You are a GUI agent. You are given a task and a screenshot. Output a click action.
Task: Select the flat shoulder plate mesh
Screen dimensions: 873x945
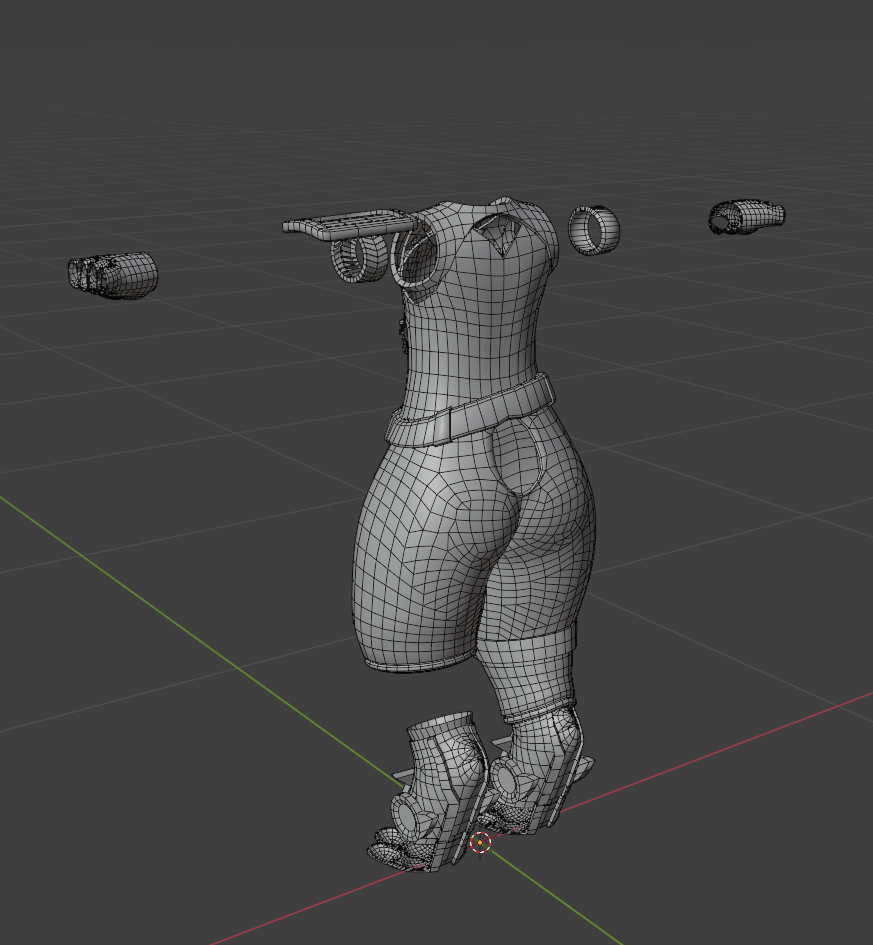[342, 222]
